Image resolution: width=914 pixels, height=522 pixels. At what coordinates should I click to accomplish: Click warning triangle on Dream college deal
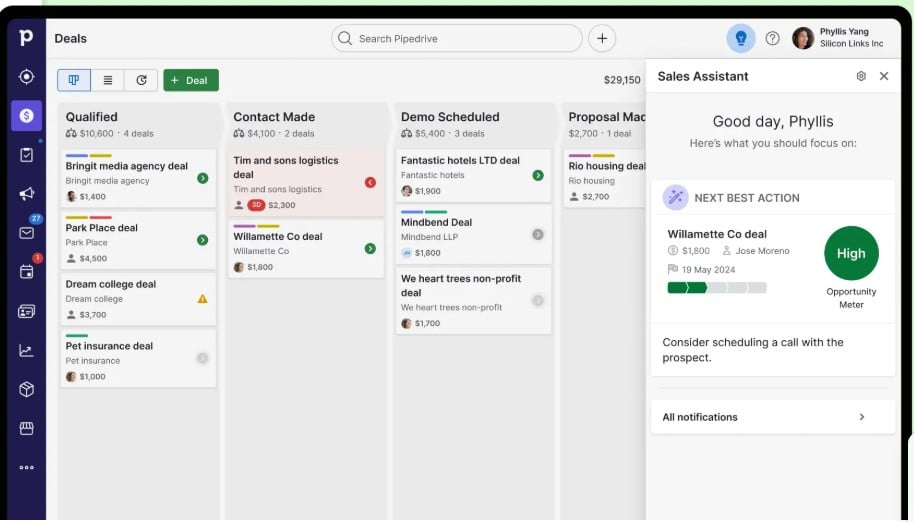pos(202,299)
